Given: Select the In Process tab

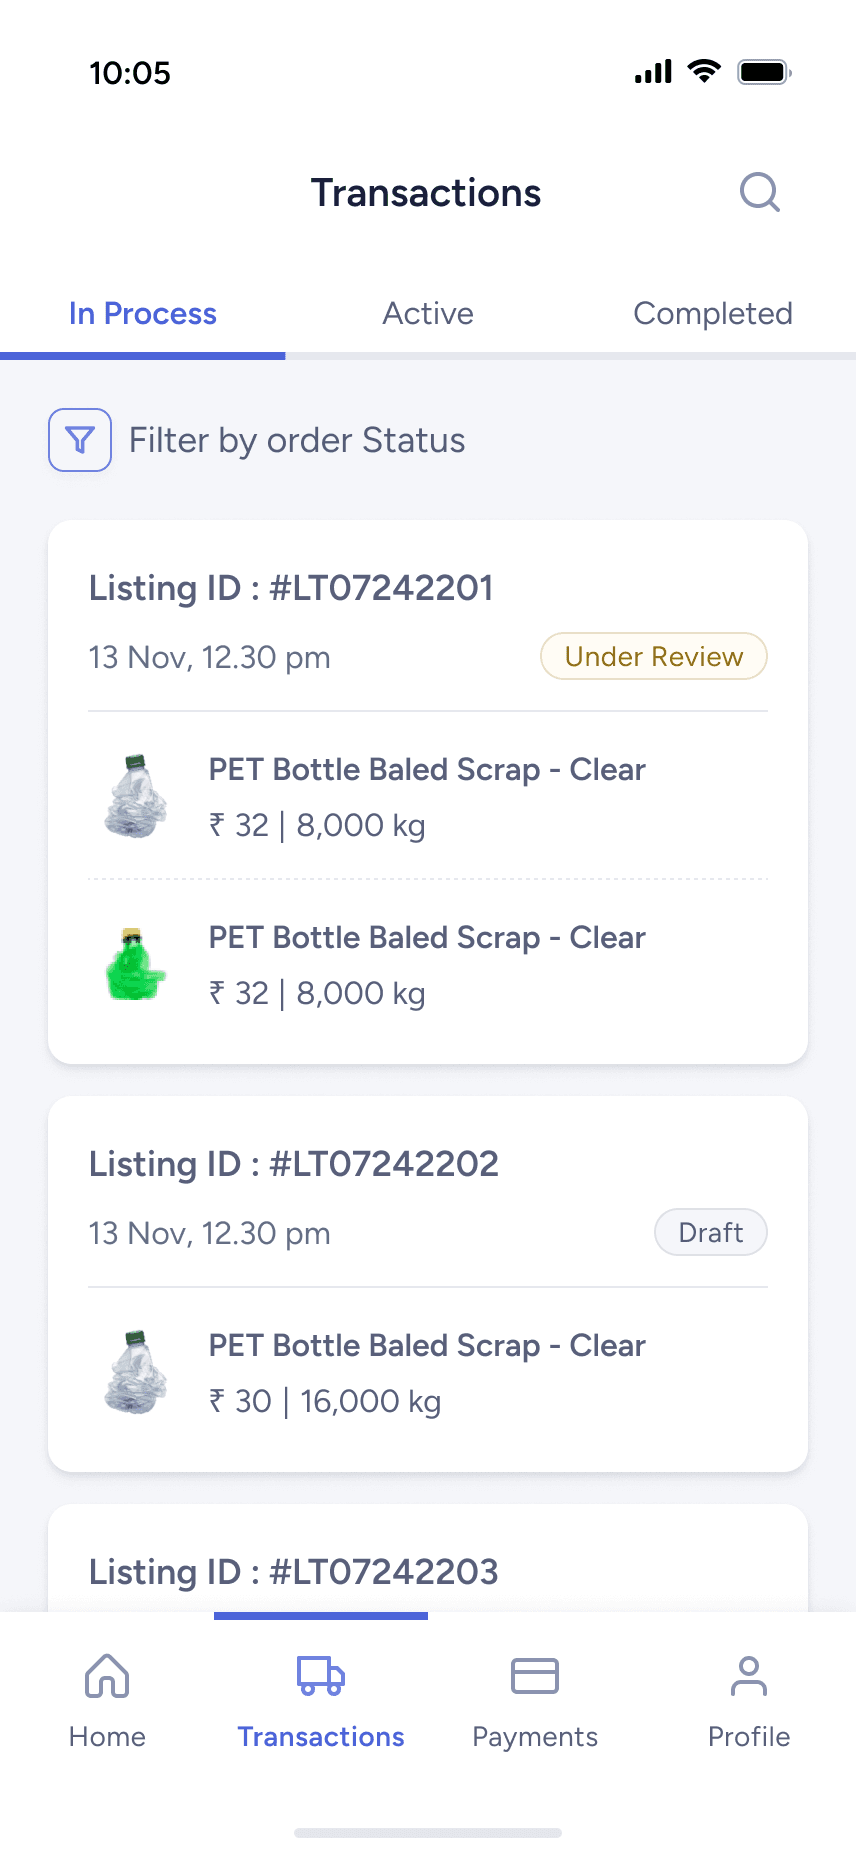Looking at the screenshot, I should point(143,314).
